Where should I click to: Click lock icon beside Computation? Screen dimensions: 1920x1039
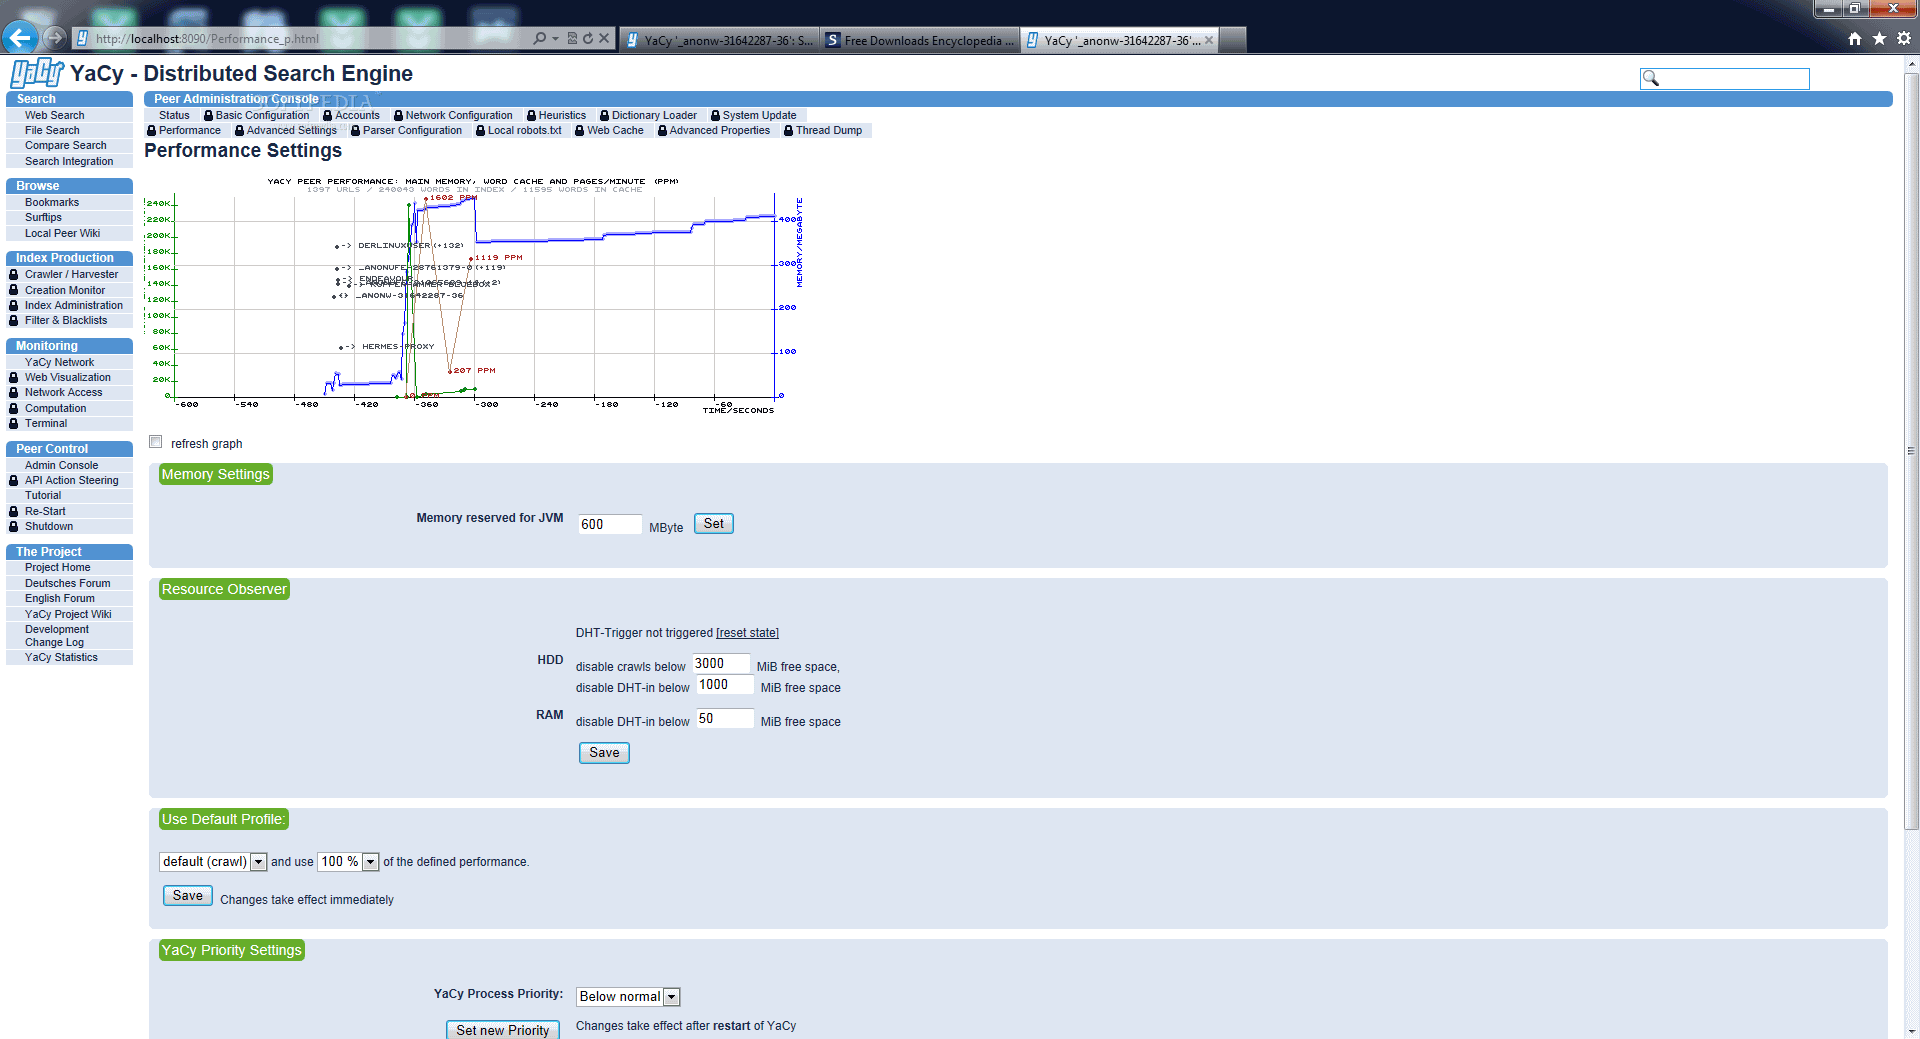(14, 408)
